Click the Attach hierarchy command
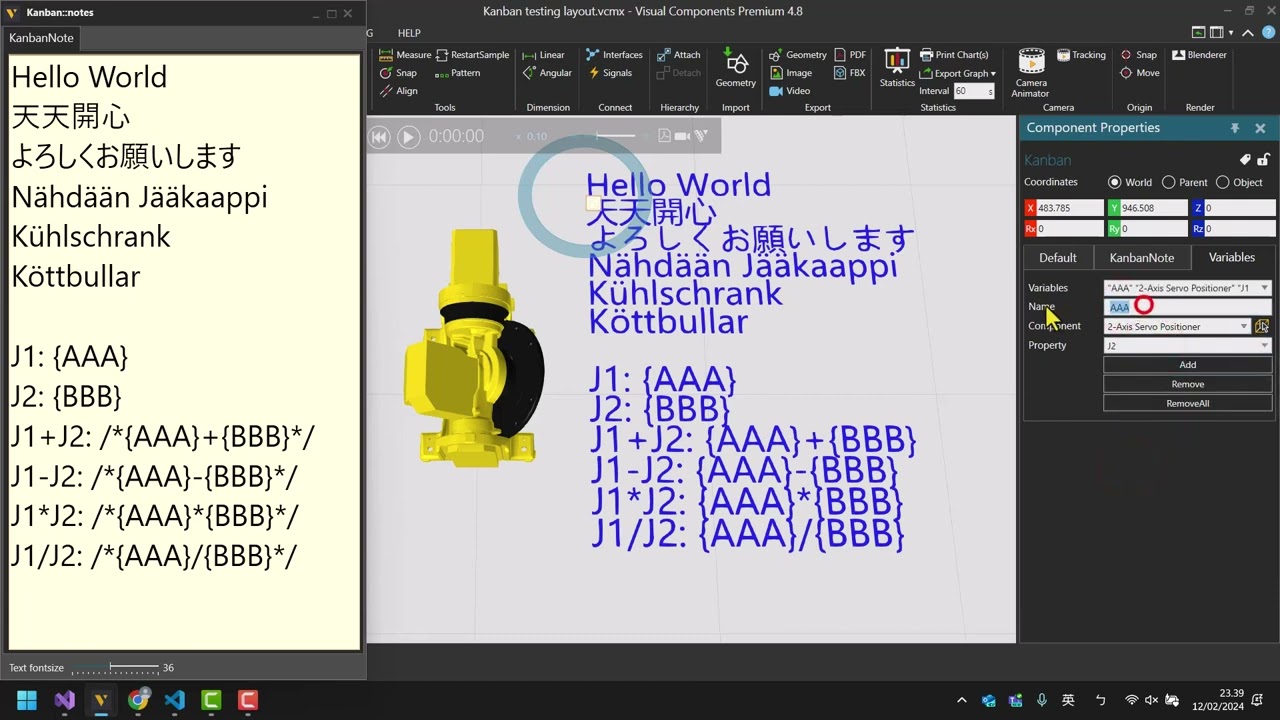This screenshot has width=1280, height=720. click(679, 55)
